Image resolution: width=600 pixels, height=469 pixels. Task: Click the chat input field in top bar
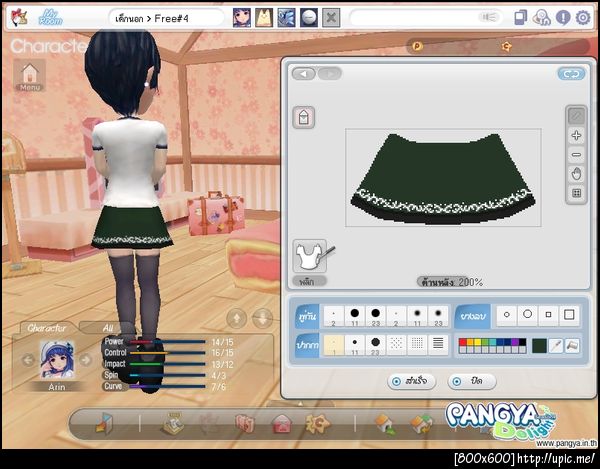click(x=426, y=18)
